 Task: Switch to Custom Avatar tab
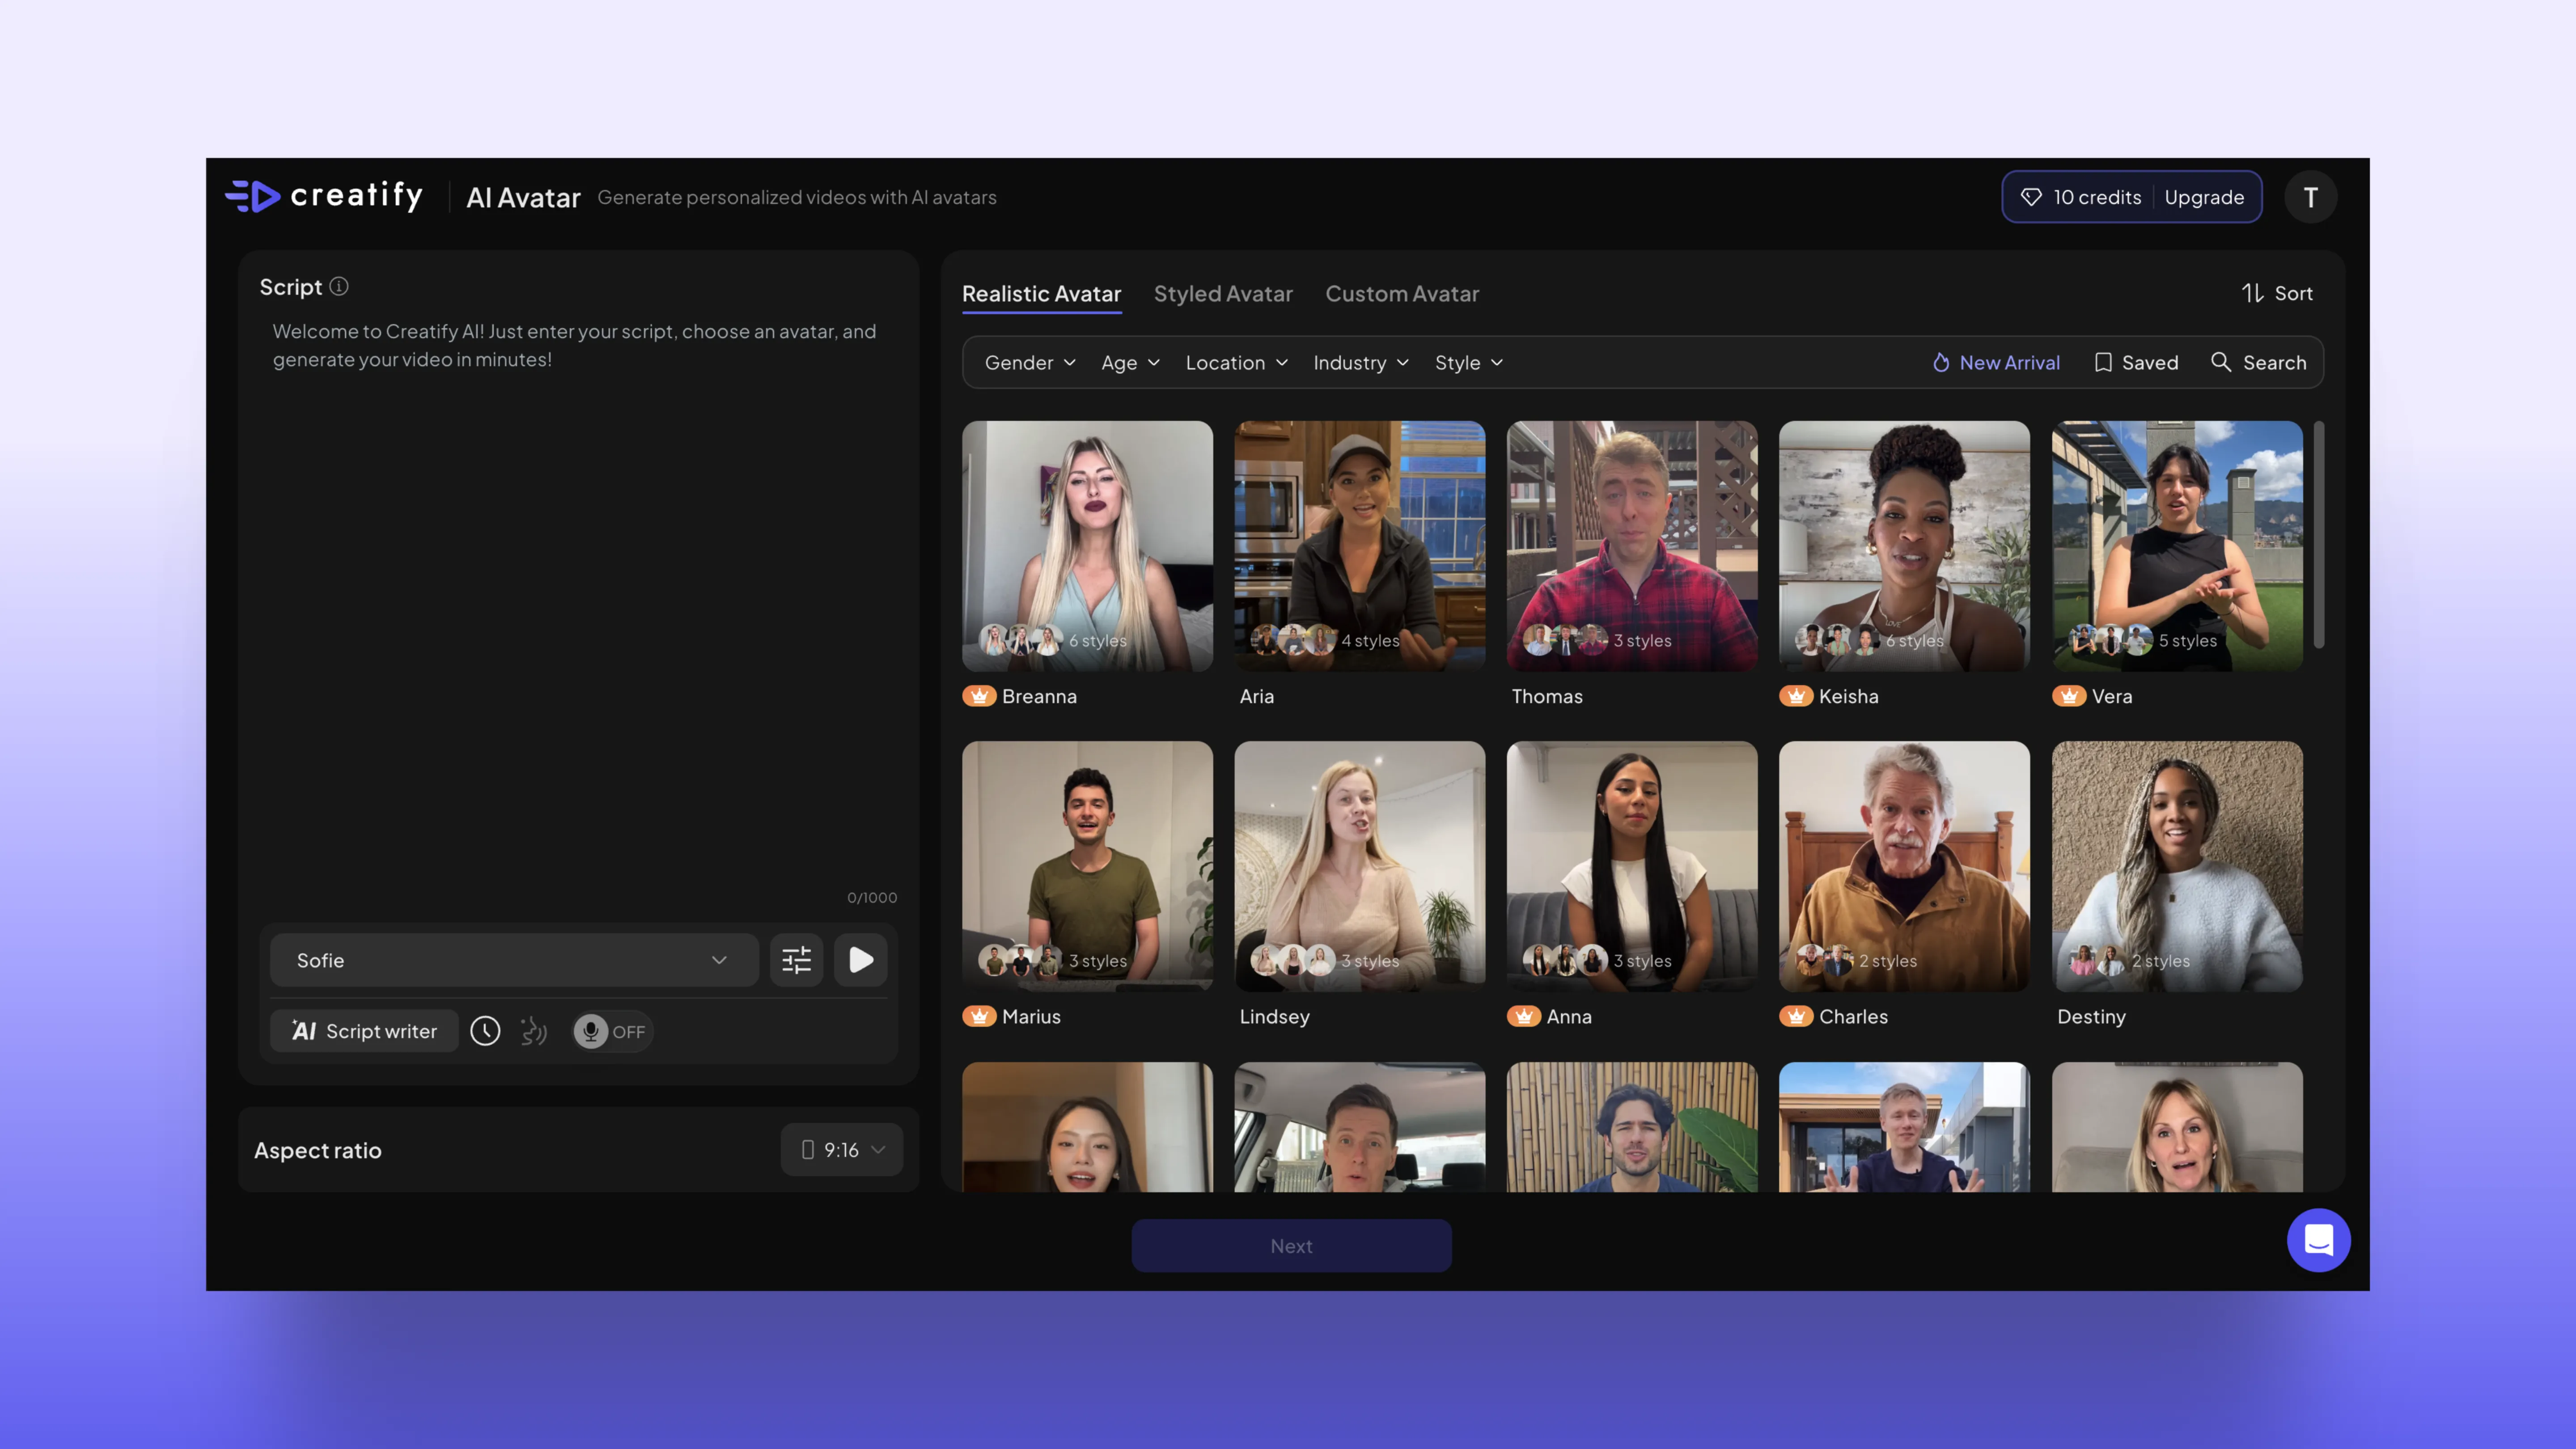[1402, 294]
